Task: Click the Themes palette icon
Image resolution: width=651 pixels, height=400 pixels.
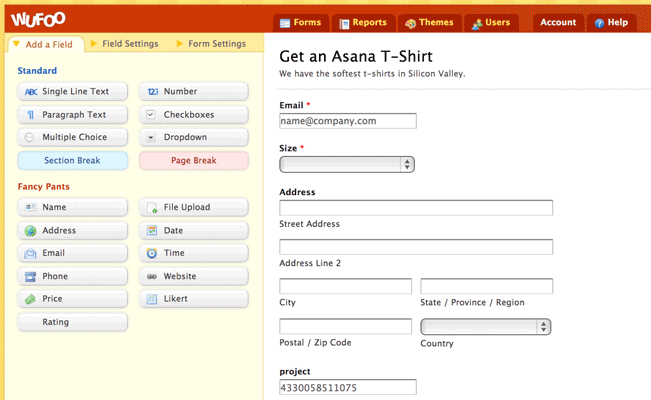Action: 410,24
